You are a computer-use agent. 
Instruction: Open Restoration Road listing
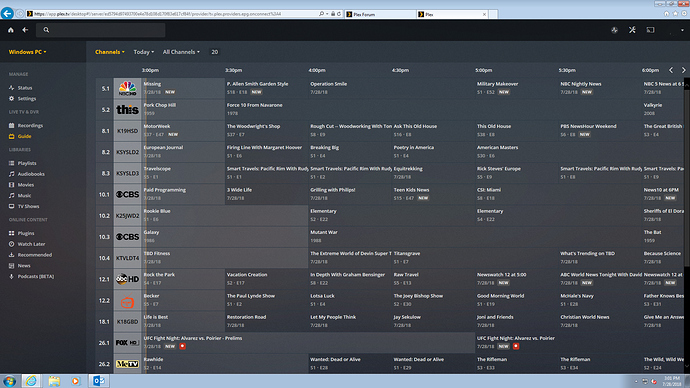point(266,322)
